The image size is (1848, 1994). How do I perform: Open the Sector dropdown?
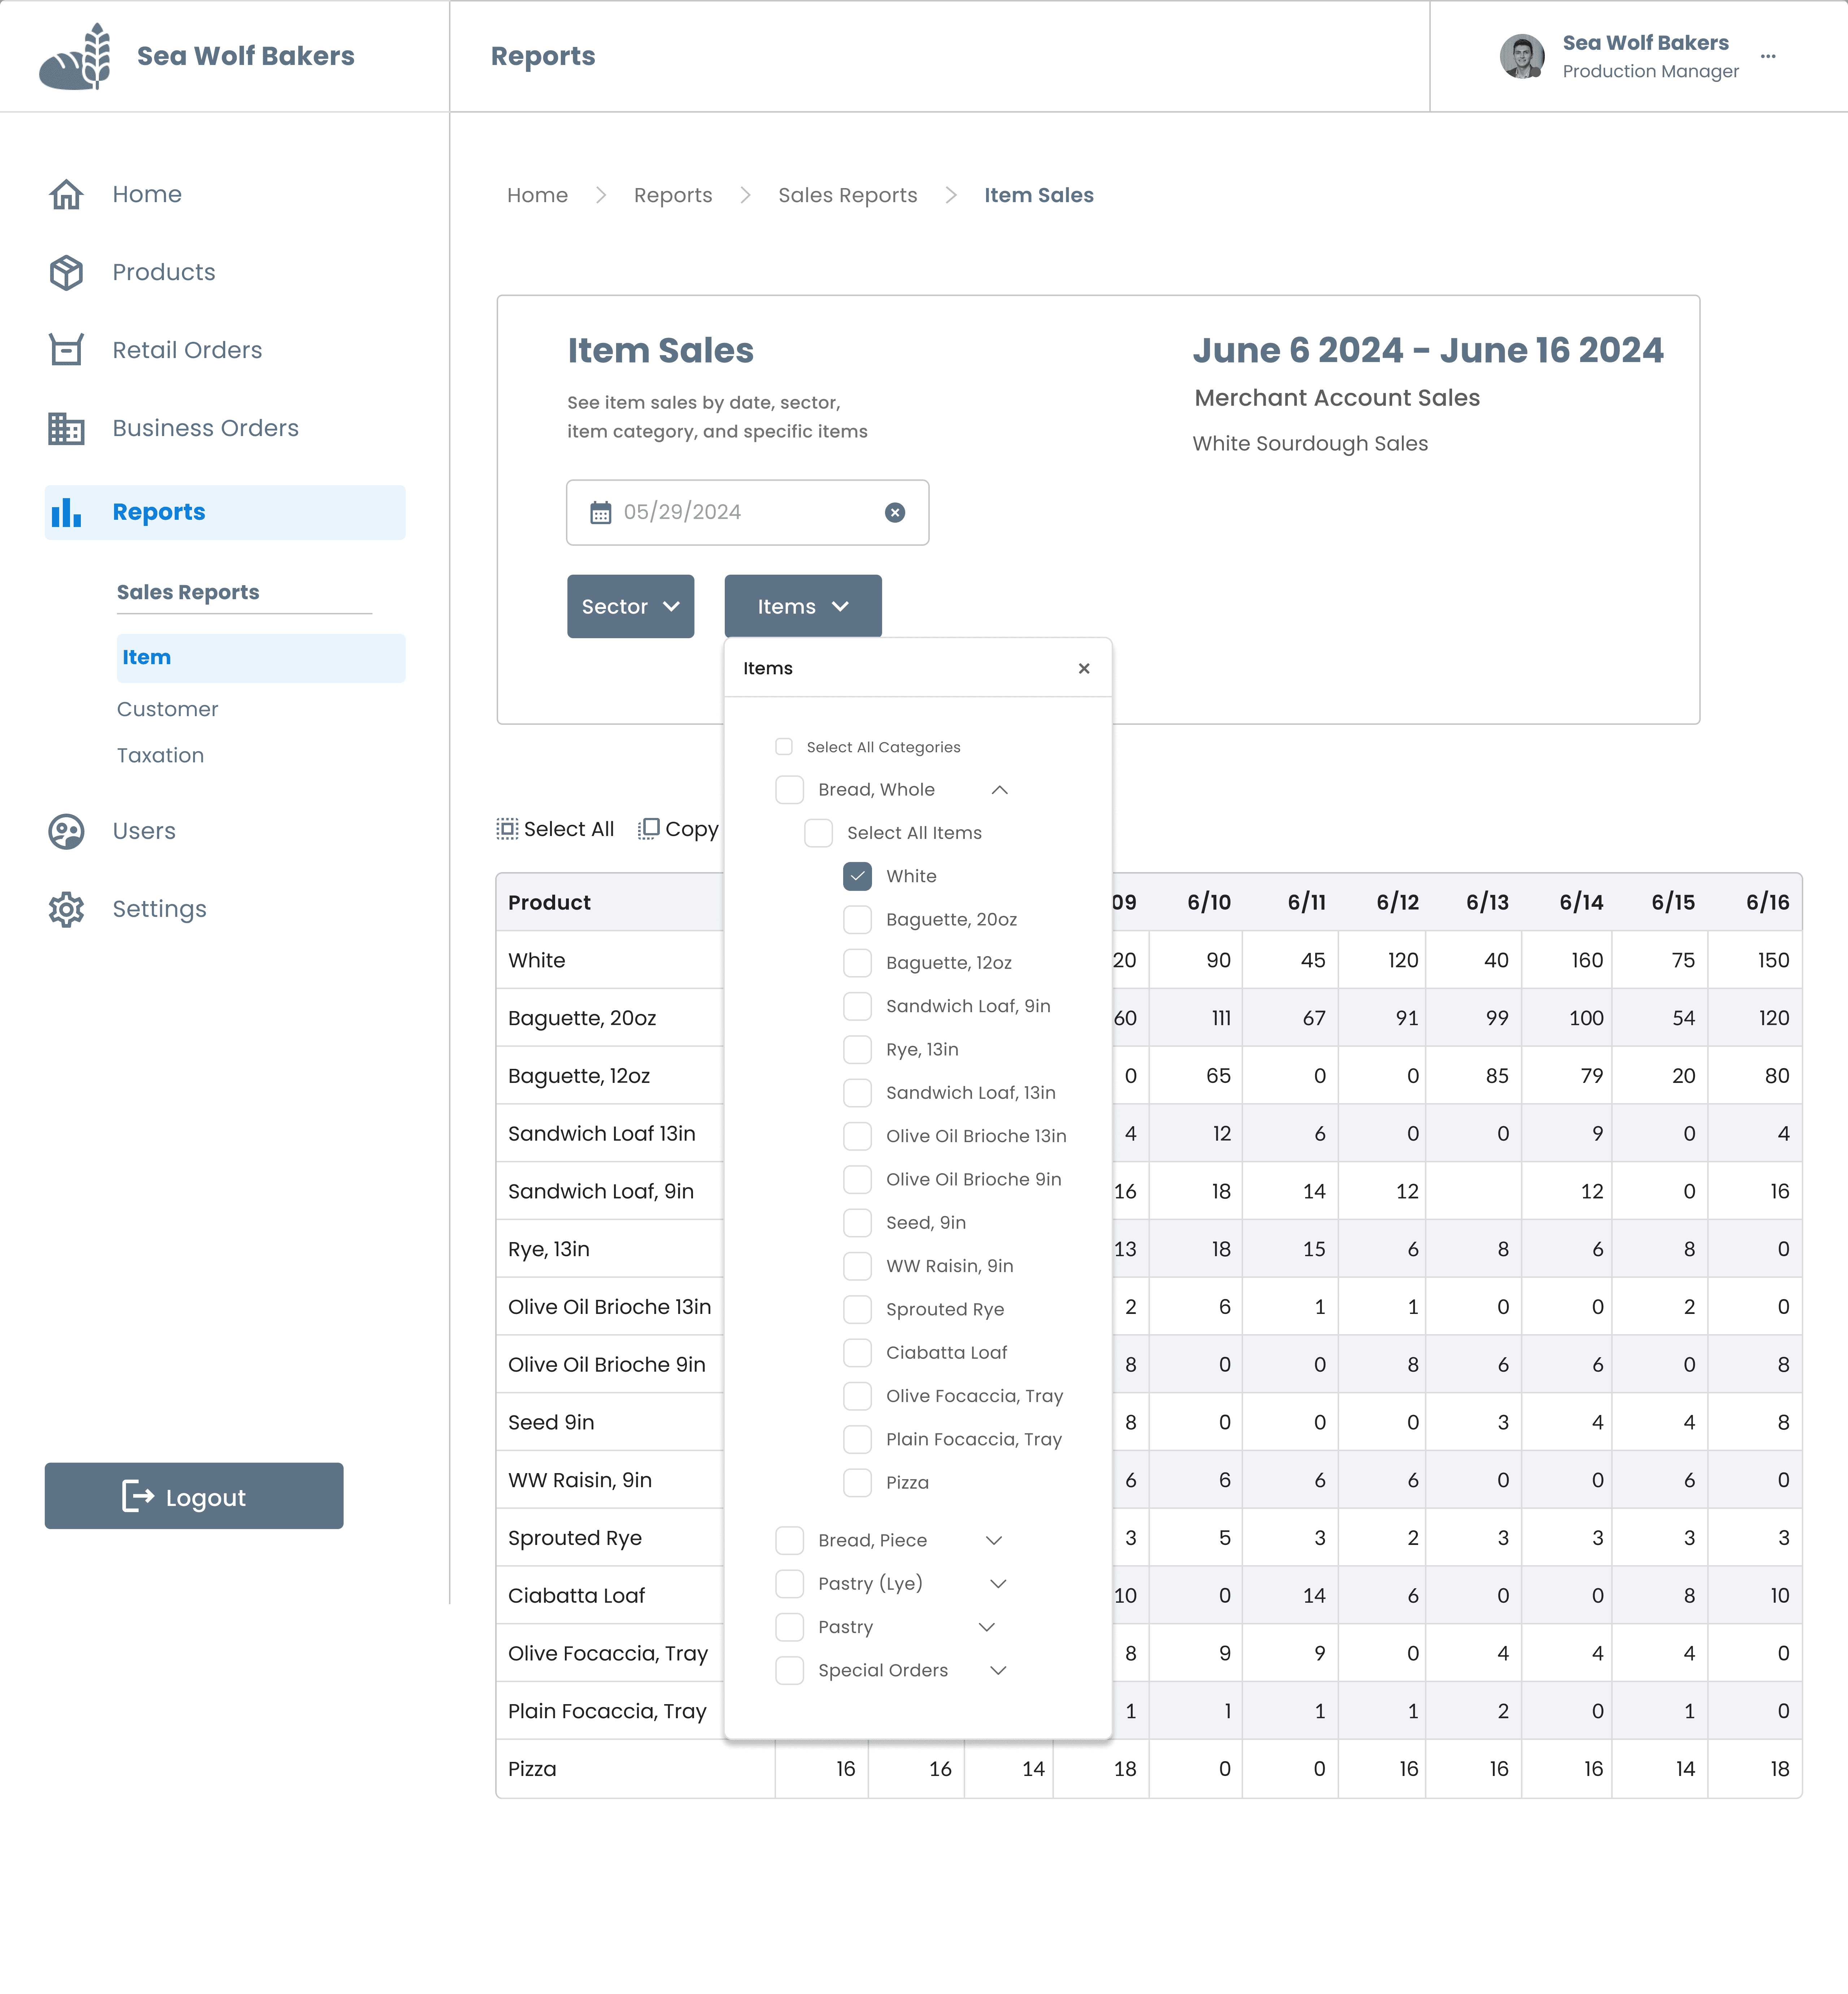(631, 606)
